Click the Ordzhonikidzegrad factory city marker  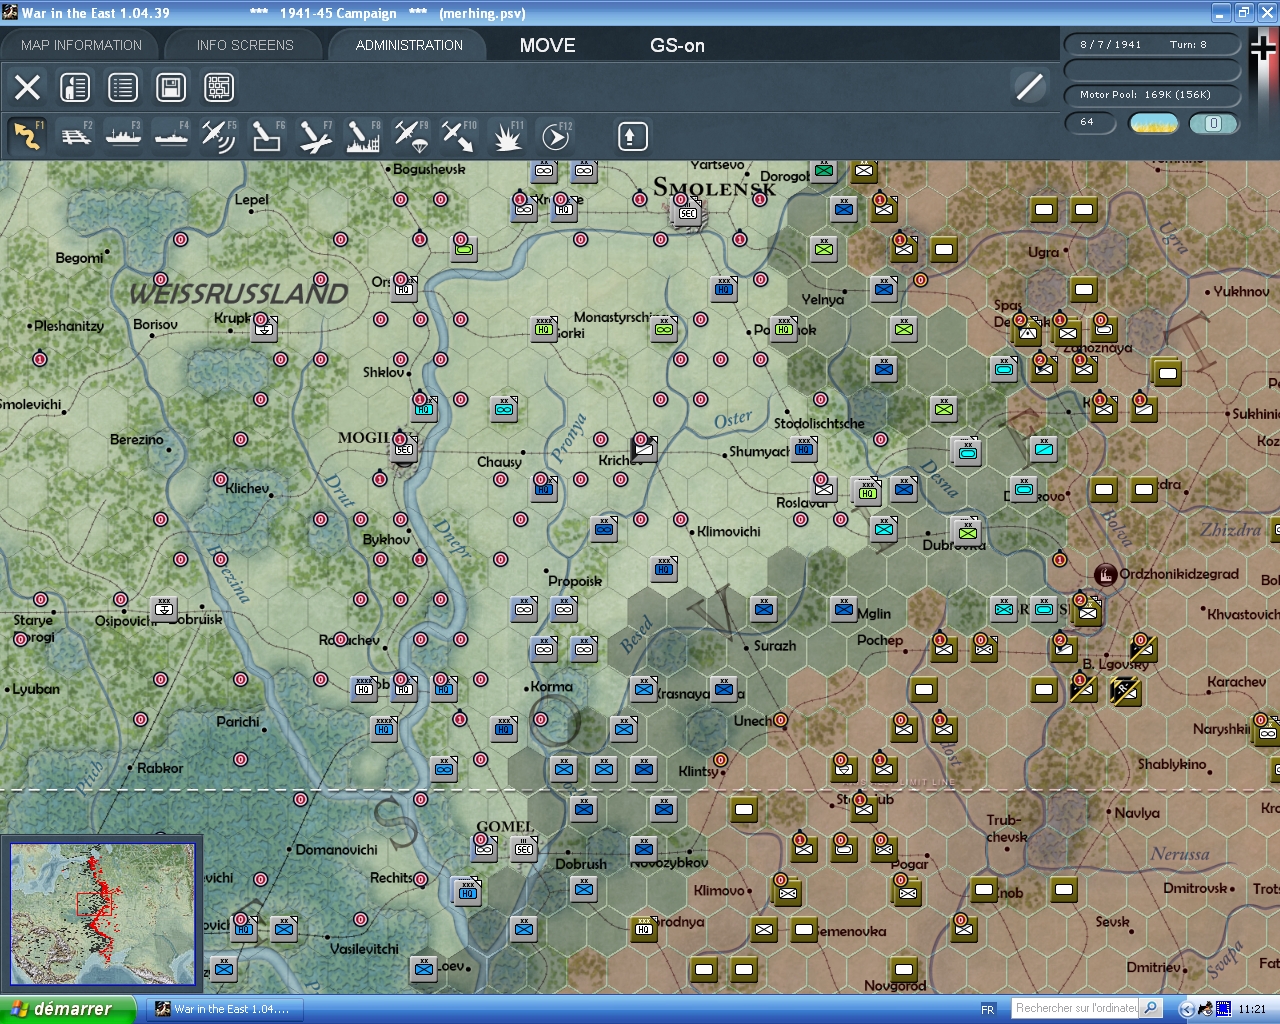pos(1105,574)
